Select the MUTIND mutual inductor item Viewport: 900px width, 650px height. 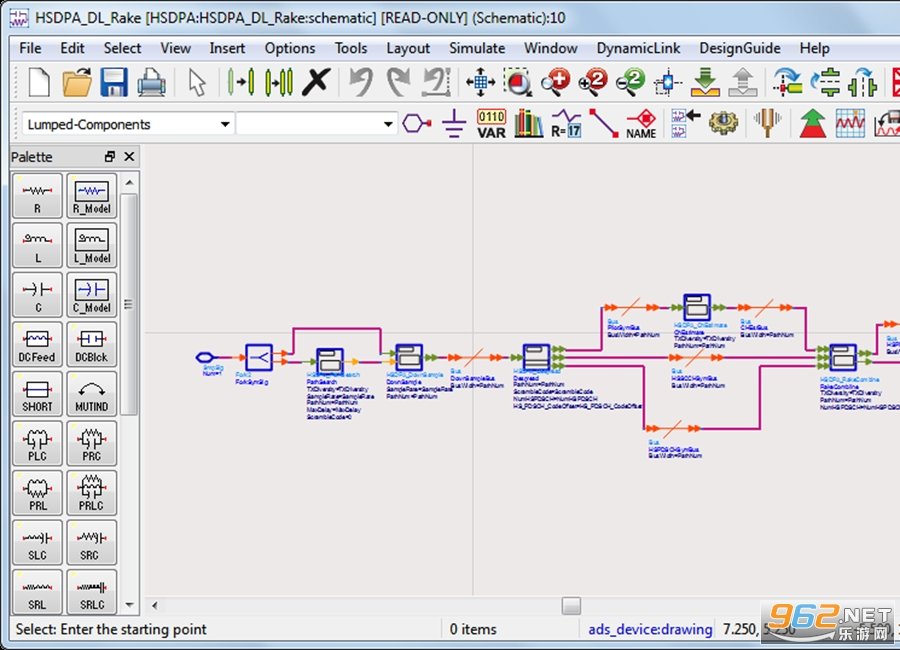[92, 393]
